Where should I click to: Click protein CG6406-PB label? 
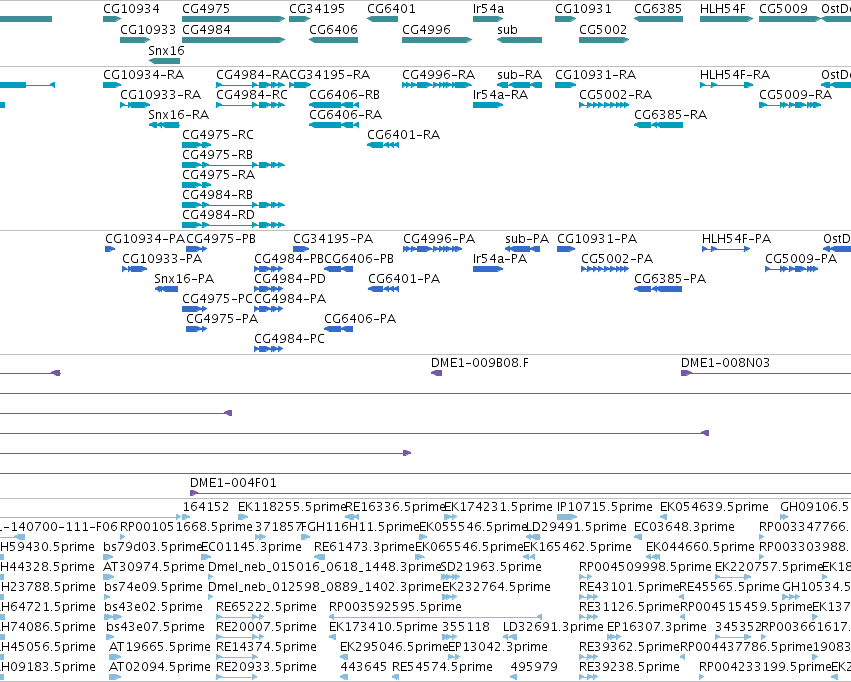pyautogui.click(x=359, y=259)
